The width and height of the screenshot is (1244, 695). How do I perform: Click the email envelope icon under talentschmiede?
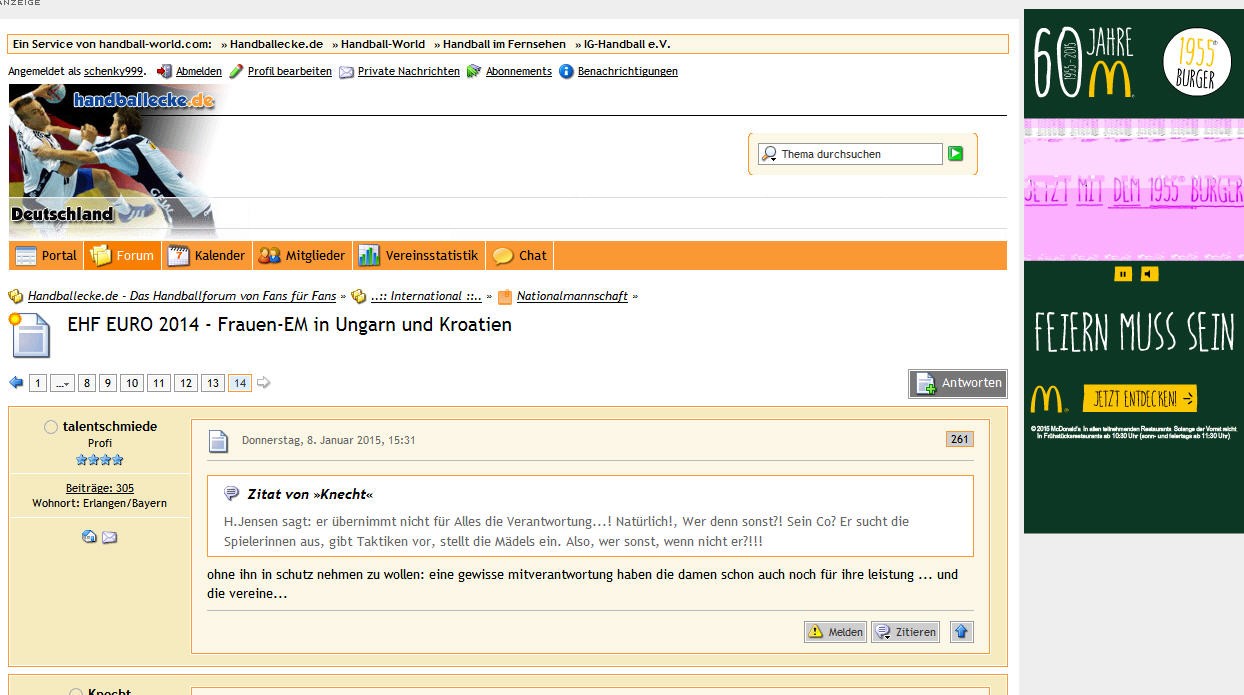109,537
